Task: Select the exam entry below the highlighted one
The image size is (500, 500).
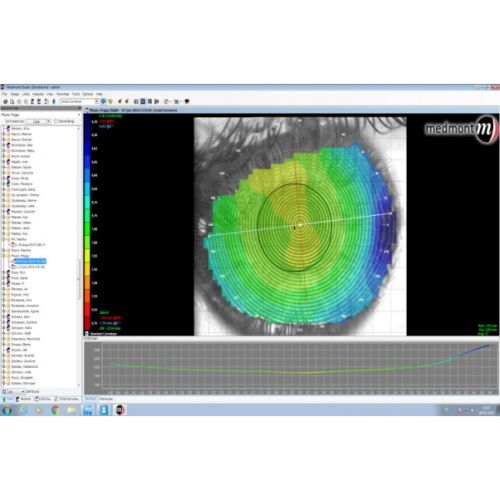Action: click(30, 267)
